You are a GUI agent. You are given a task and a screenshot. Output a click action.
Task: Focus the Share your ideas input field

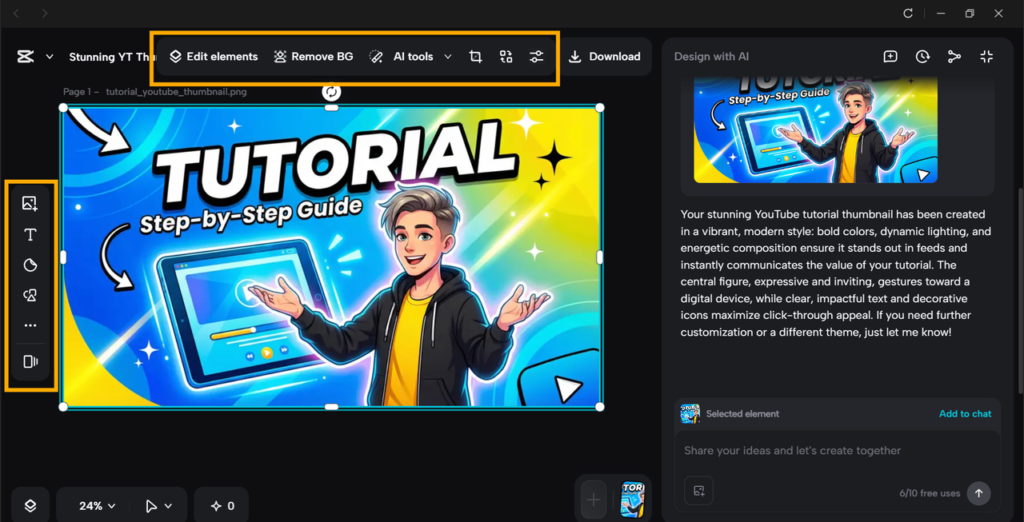837,451
